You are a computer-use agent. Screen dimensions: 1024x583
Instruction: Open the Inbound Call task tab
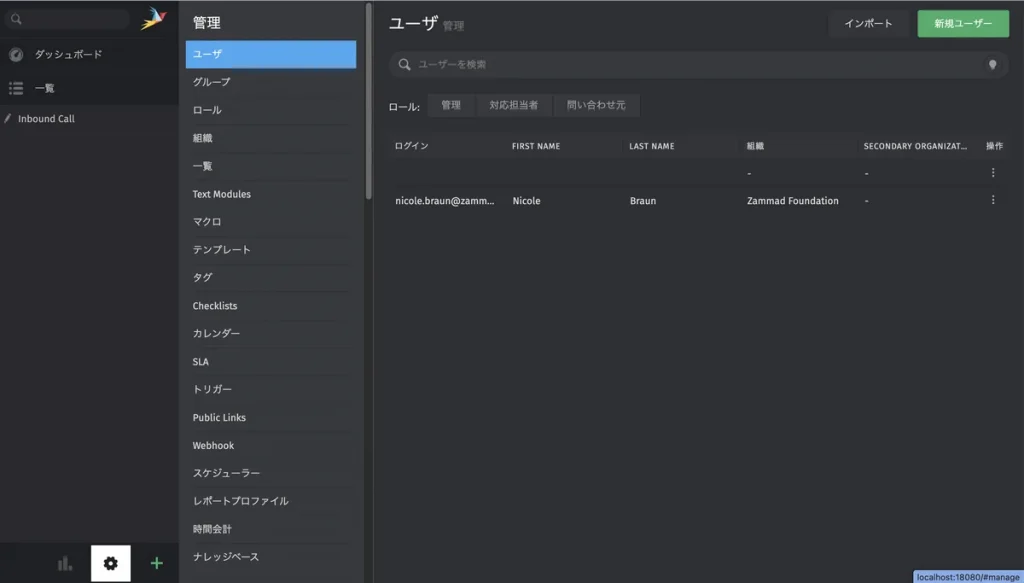[x=89, y=119]
